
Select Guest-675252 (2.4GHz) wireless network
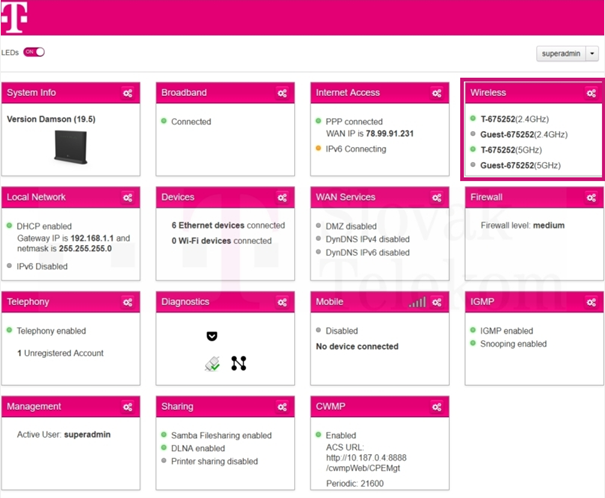click(x=524, y=135)
